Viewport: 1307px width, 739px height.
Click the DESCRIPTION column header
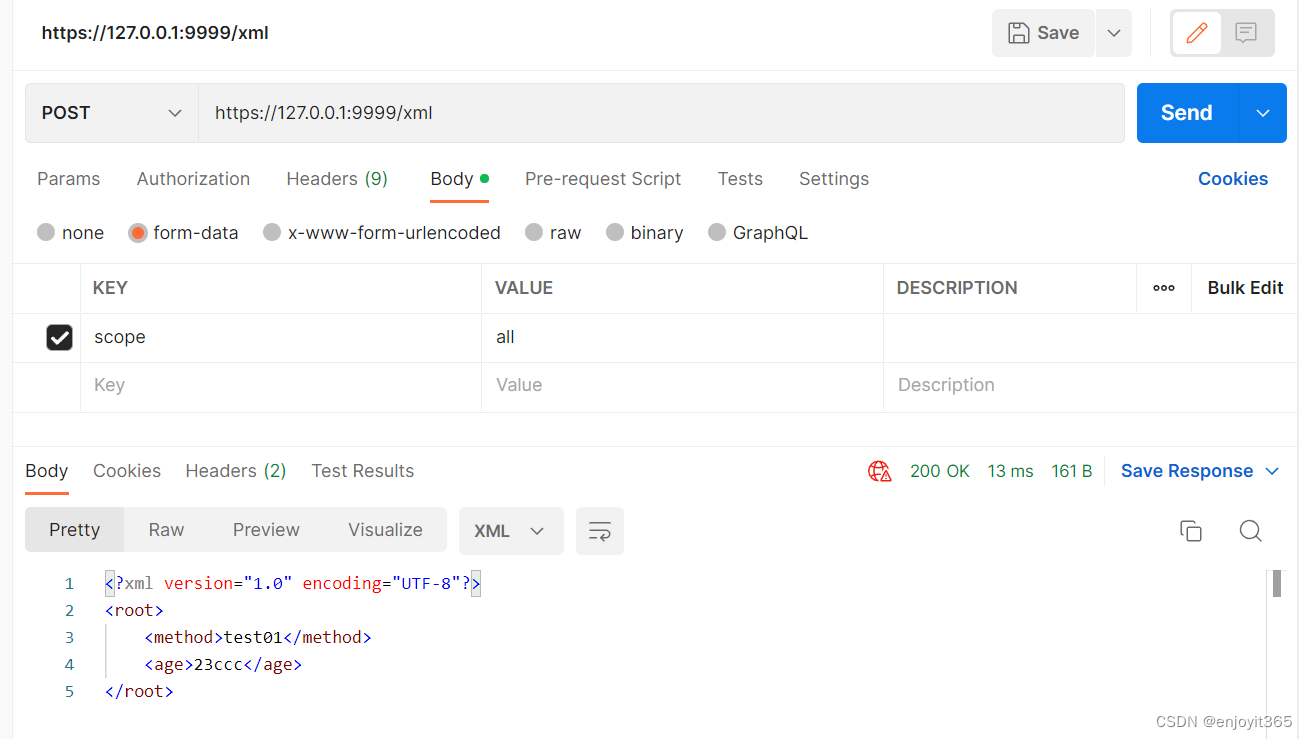click(x=957, y=288)
